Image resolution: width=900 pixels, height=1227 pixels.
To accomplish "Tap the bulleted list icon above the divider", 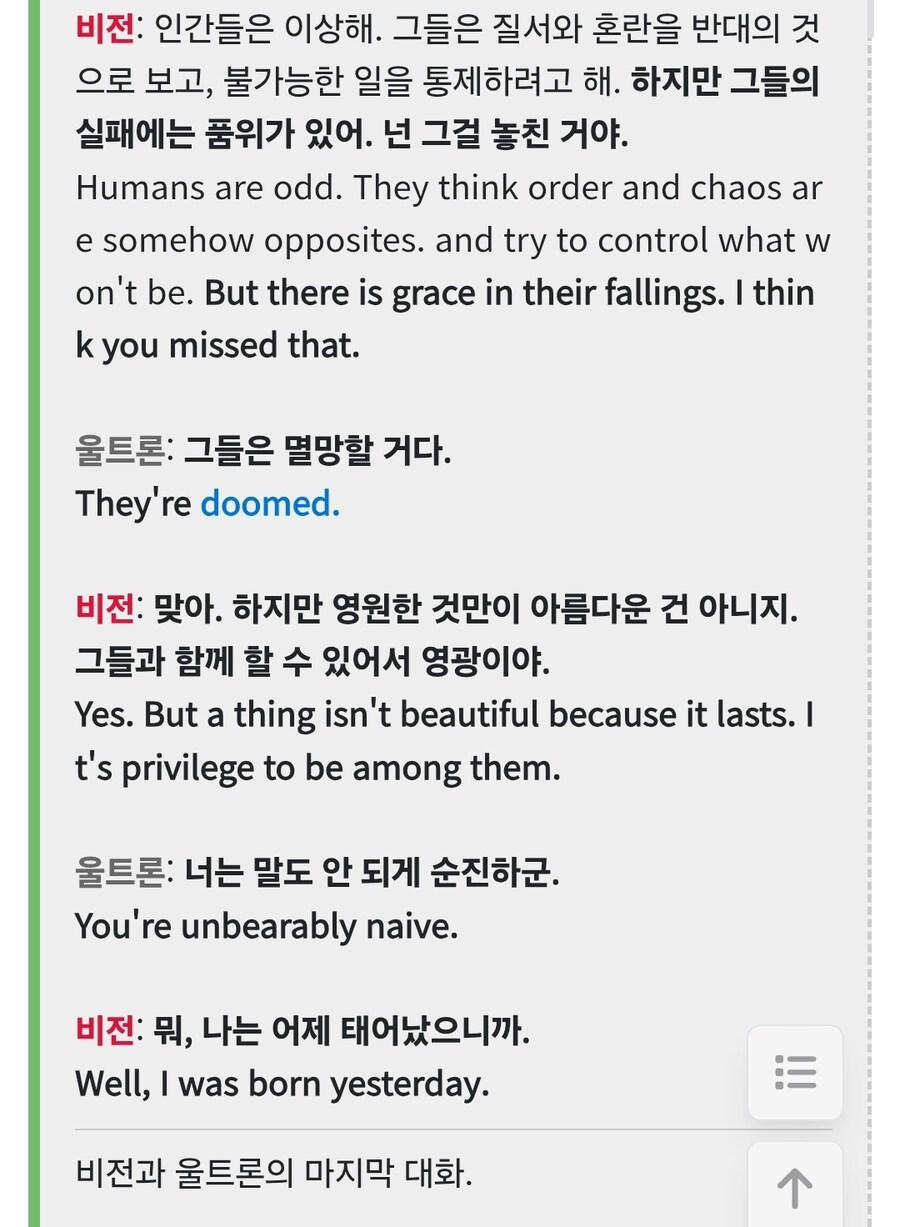I will click(794, 1071).
